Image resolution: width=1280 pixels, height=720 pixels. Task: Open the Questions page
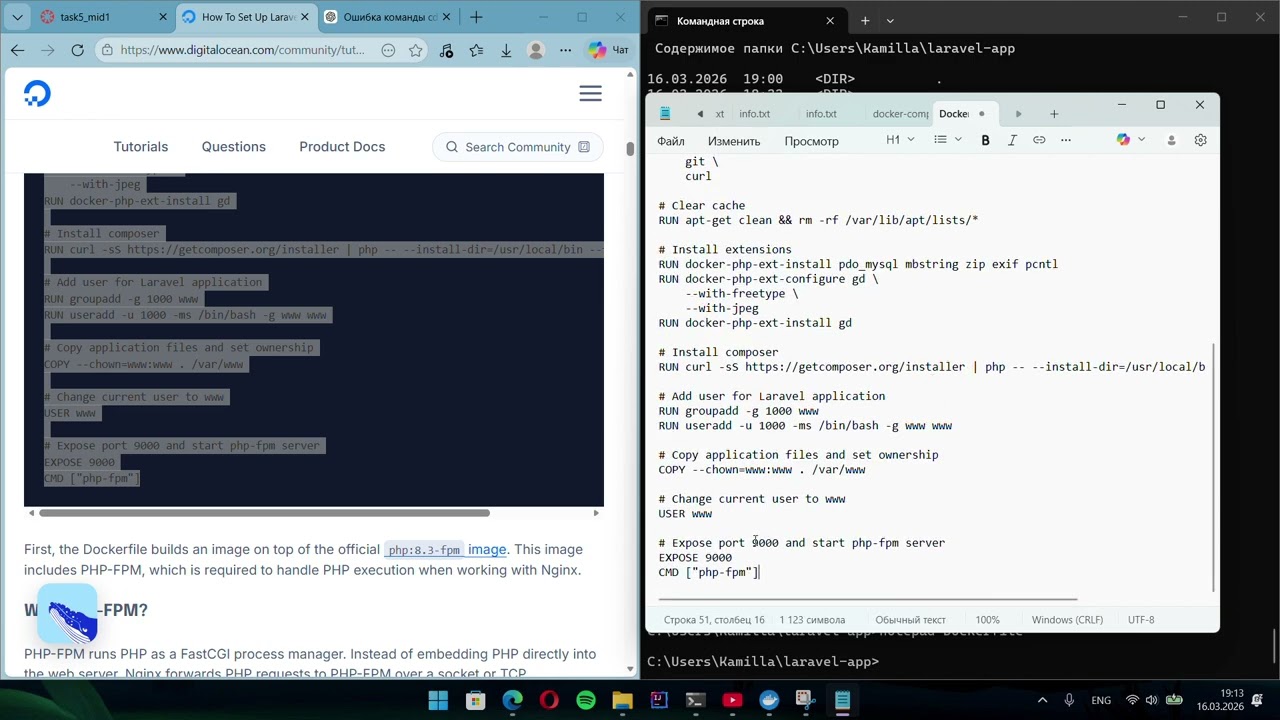(234, 147)
